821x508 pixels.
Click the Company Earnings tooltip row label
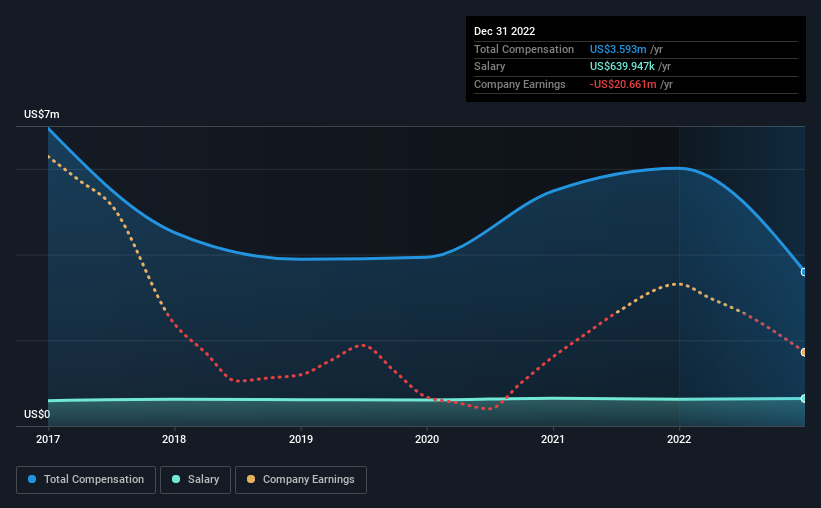(x=519, y=84)
